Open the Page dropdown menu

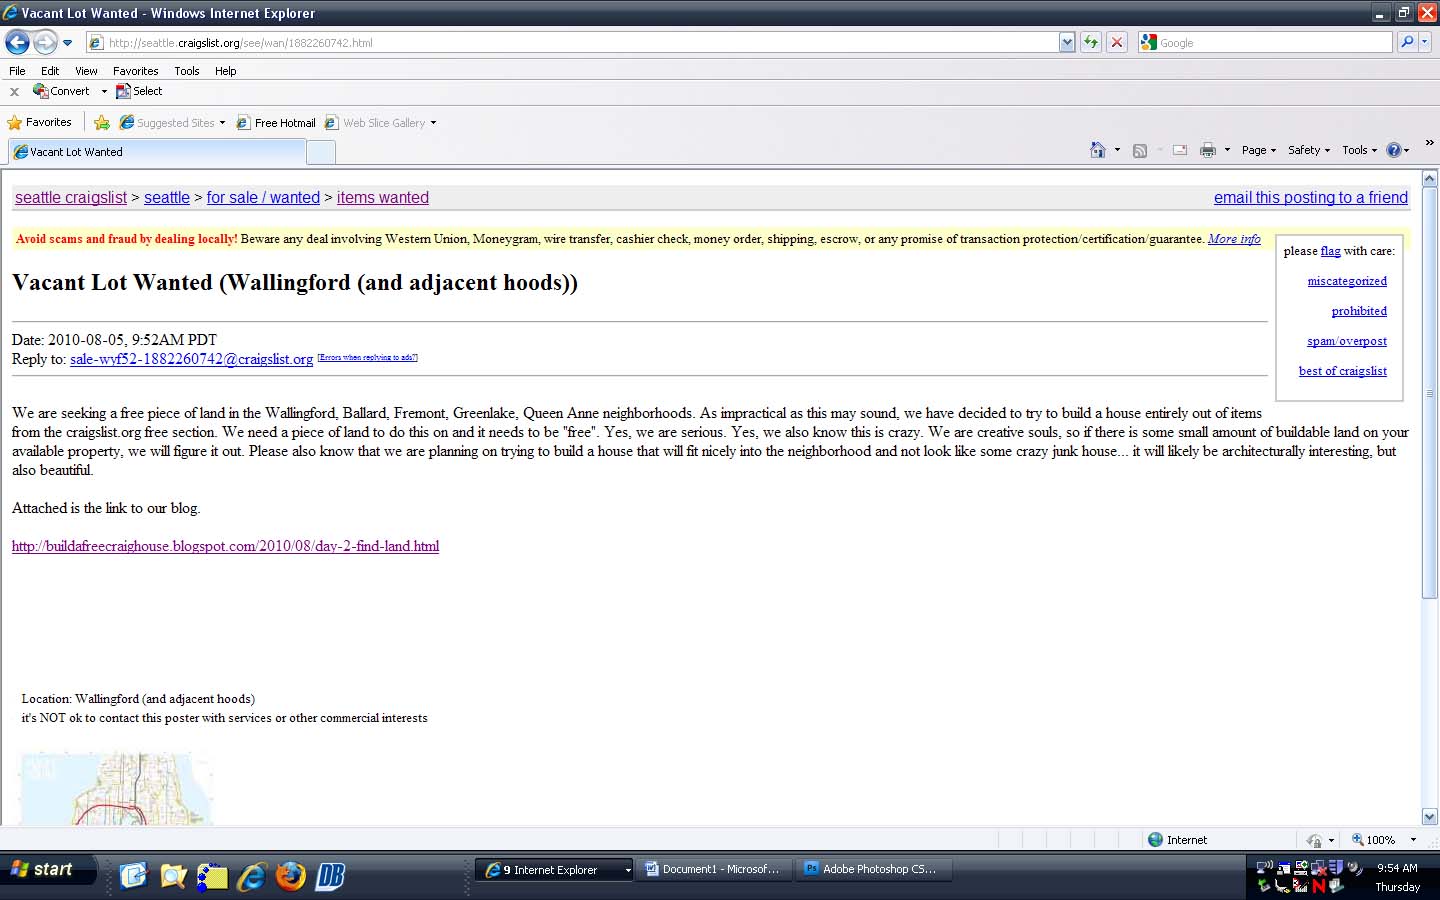point(1255,149)
